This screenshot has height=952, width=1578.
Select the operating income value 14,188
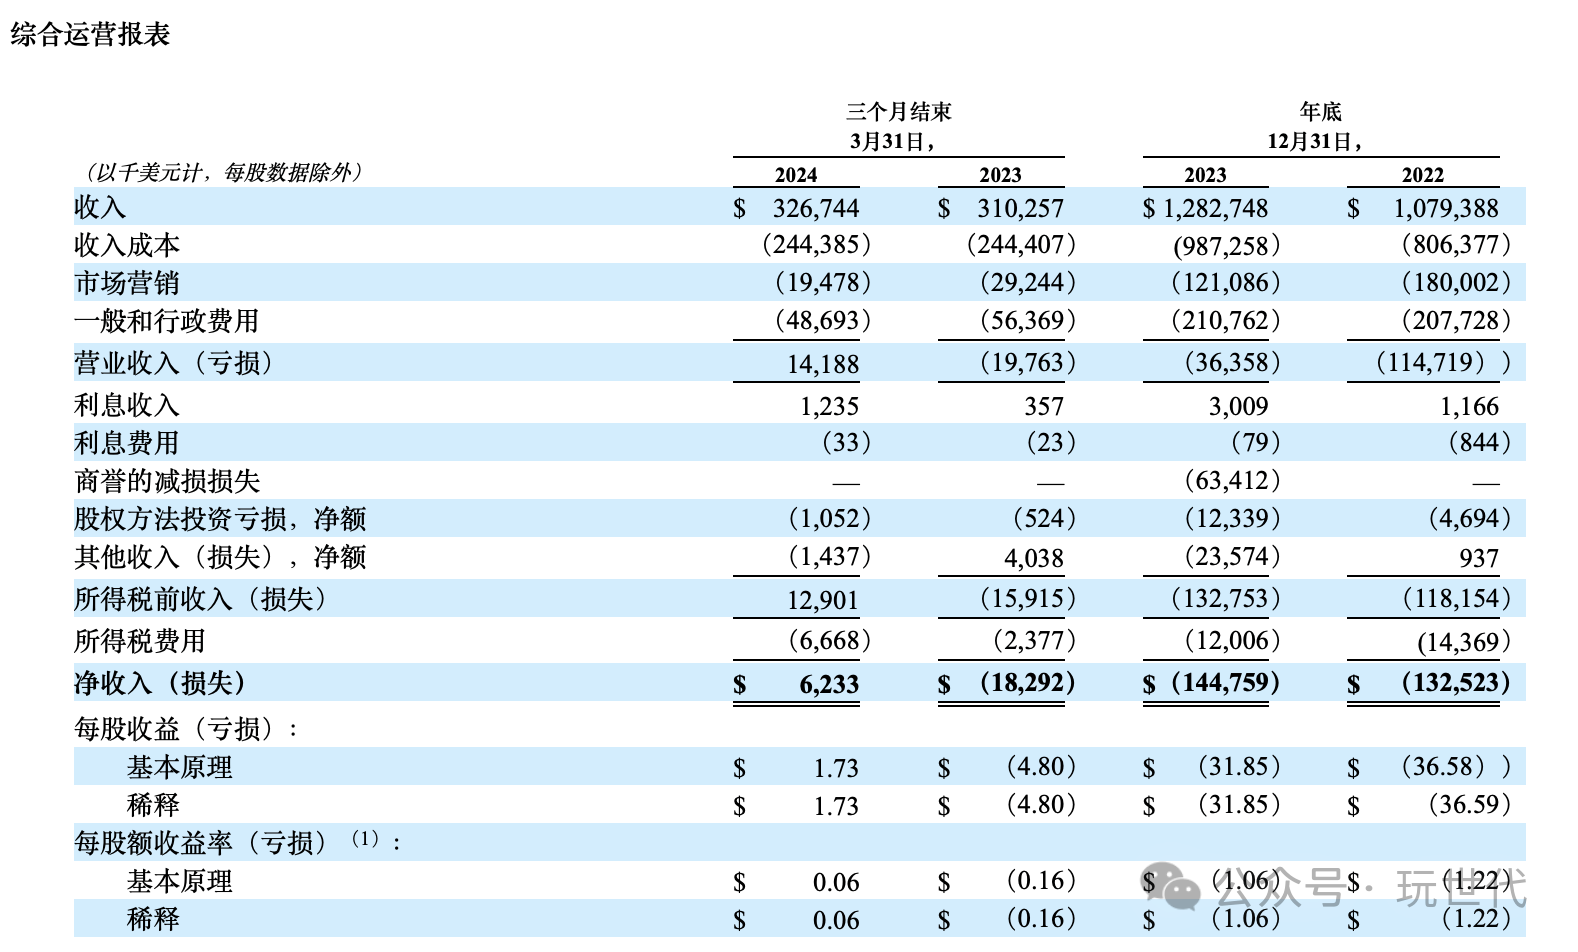823,364
